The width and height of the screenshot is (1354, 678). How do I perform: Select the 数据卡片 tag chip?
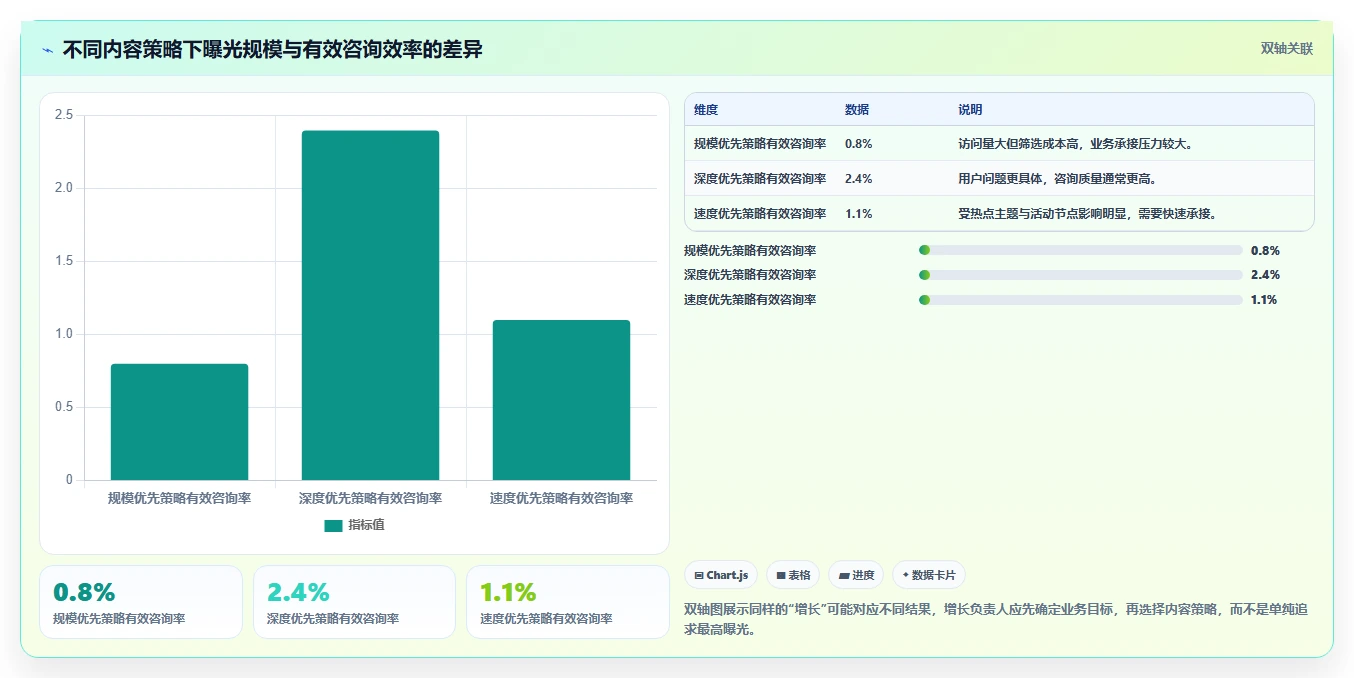click(x=929, y=575)
